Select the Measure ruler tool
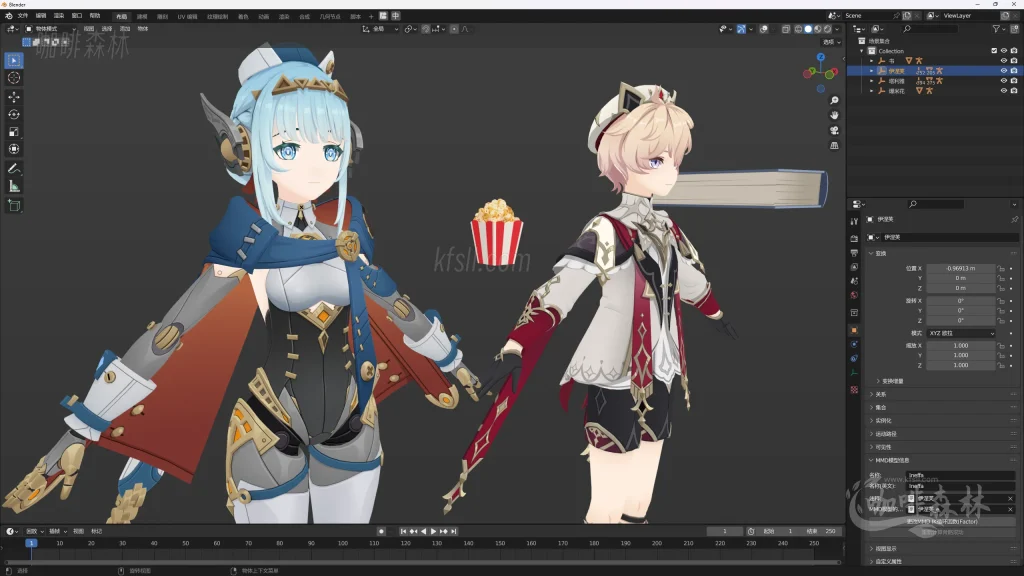Viewport: 1024px width, 576px height. [x=14, y=186]
